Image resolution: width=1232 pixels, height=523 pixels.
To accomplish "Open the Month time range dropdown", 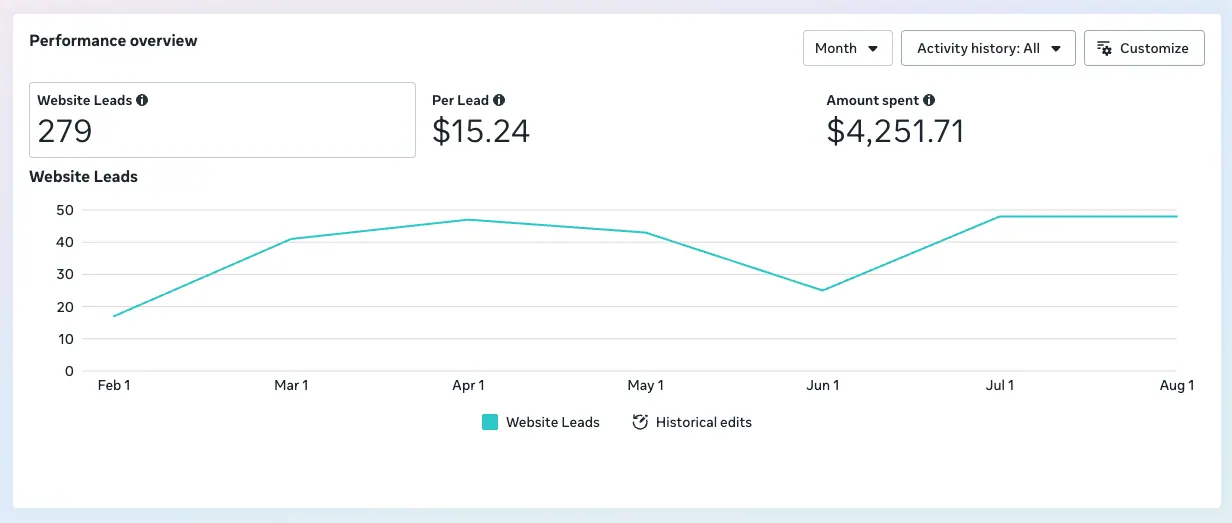I will point(847,48).
